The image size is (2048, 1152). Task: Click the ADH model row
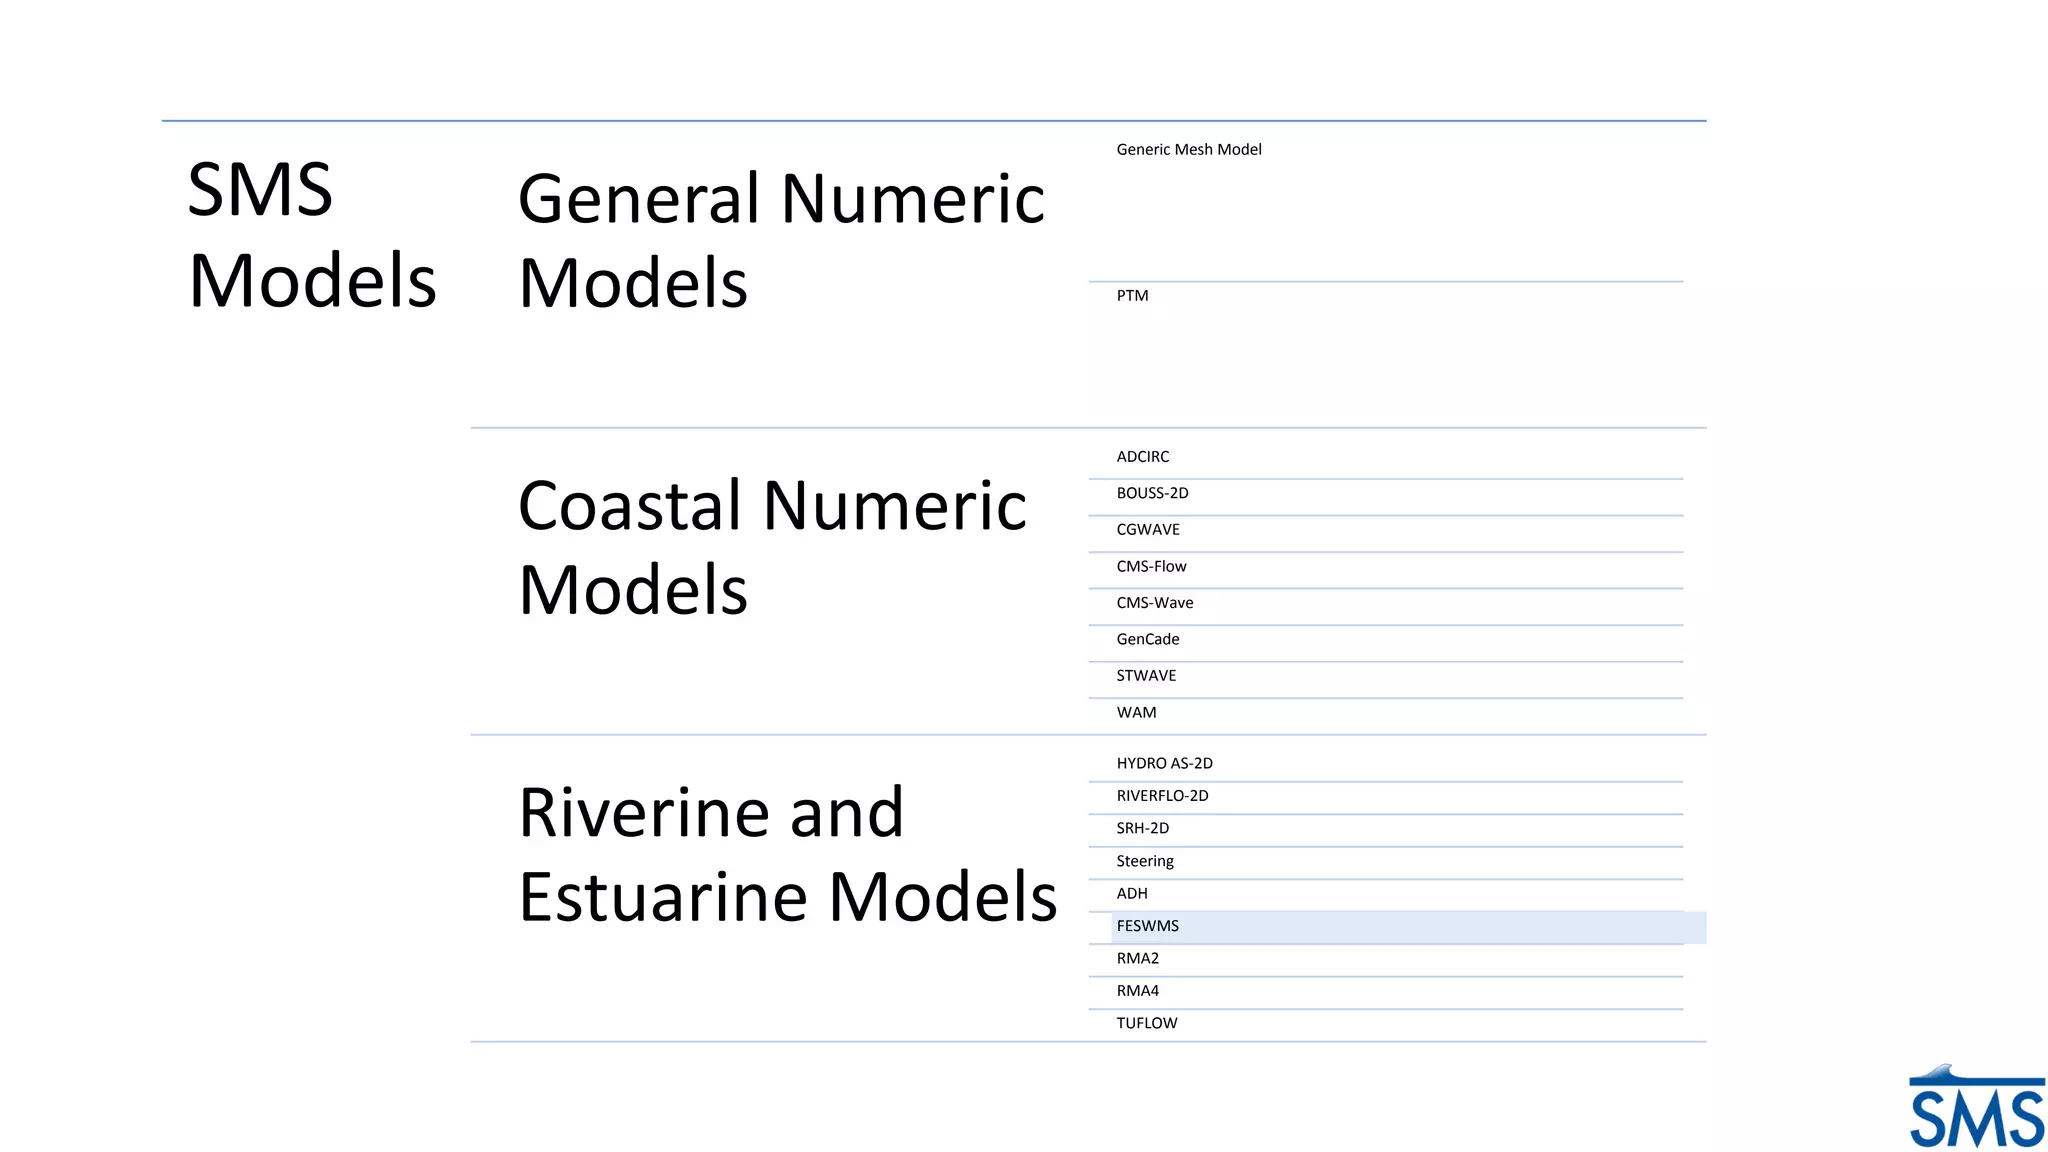point(1131,893)
